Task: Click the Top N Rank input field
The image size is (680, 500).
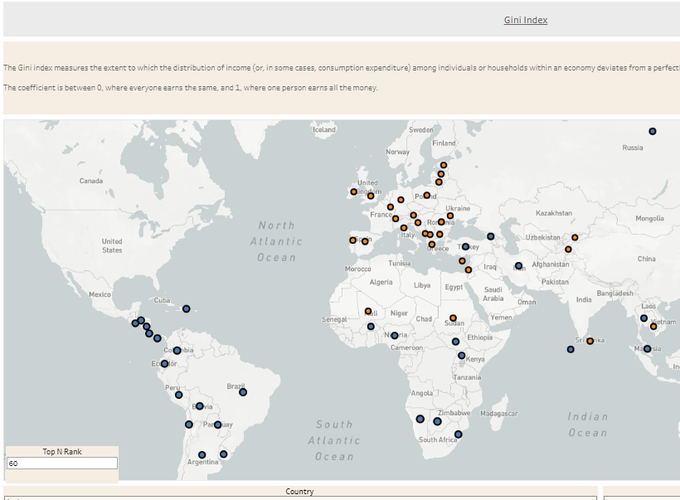Action: tap(61, 463)
